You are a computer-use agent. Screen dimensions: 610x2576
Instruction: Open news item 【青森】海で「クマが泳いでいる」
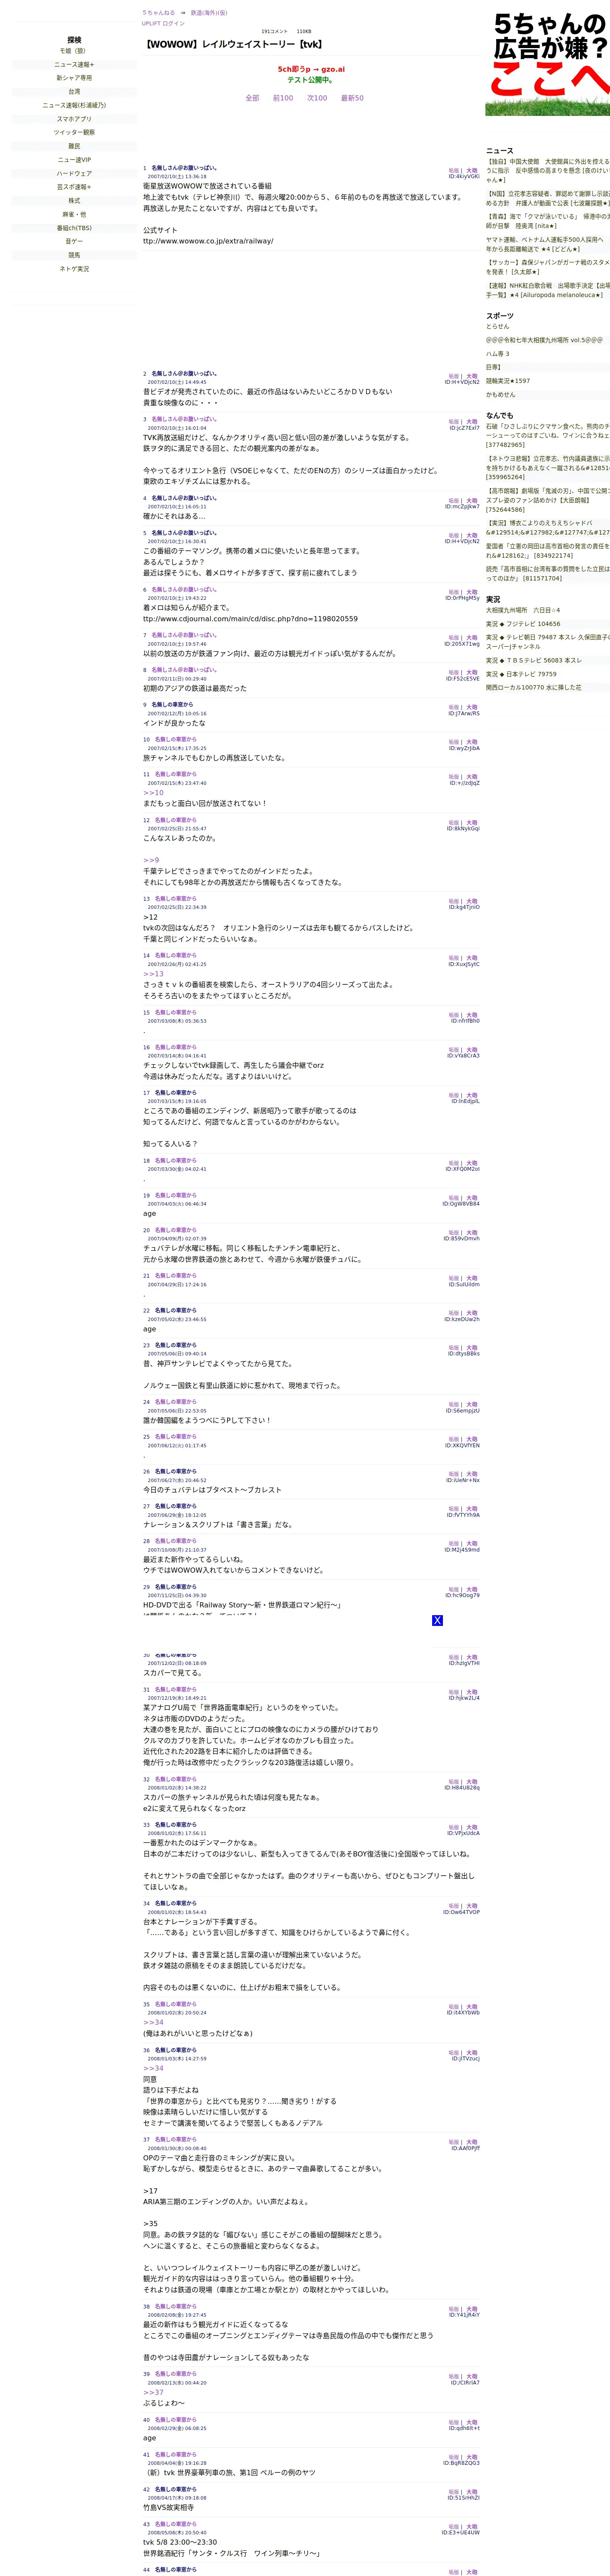pyautogui.click(x=548, y=221)
